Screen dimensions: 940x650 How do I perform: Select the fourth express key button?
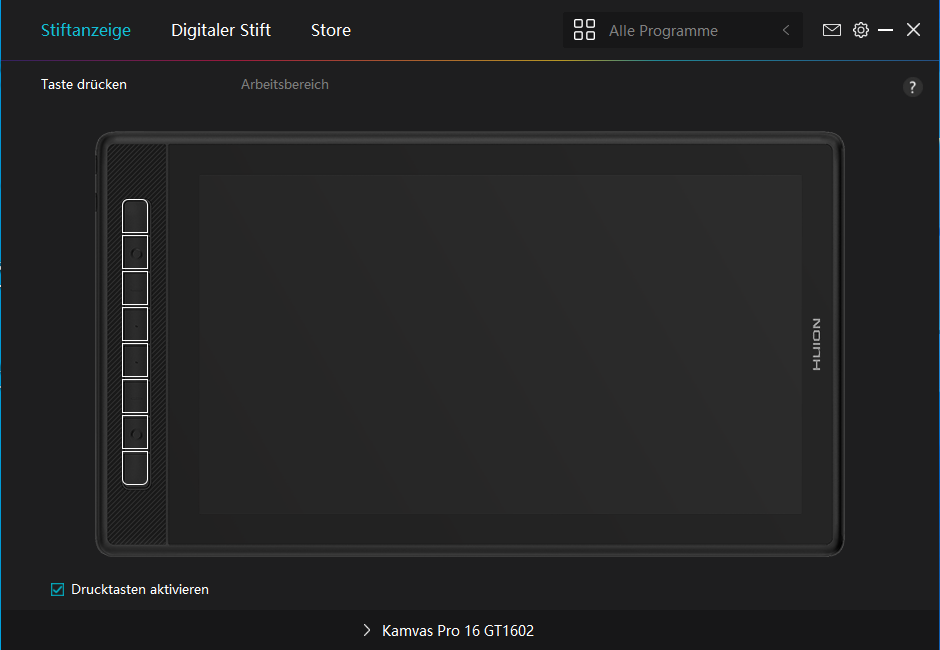click(x=135, y=324)
